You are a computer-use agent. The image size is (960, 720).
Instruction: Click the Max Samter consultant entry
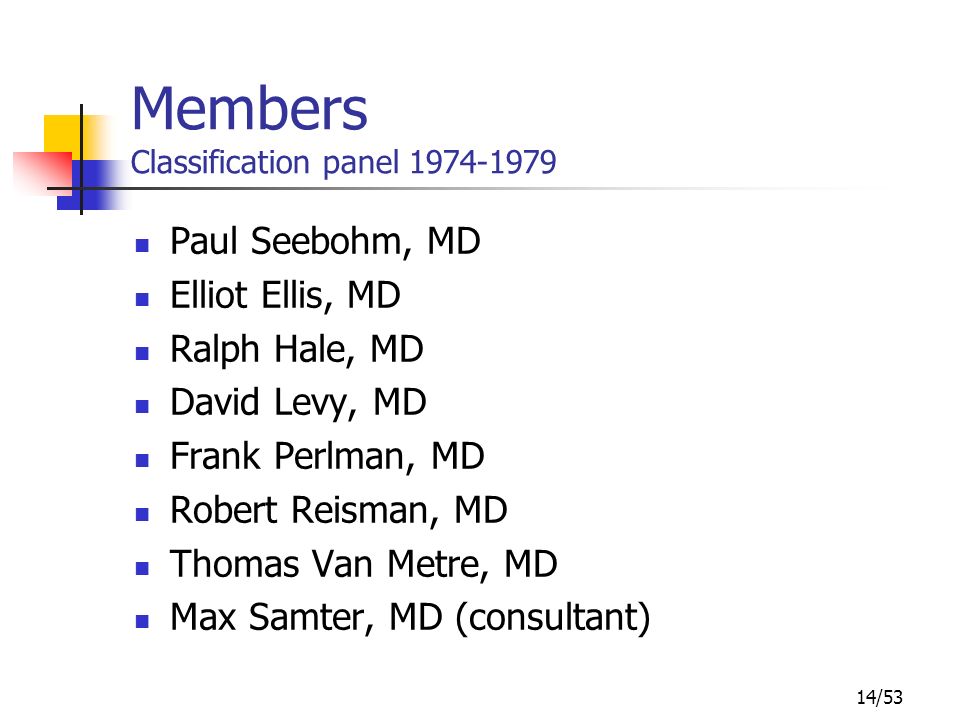410,618
